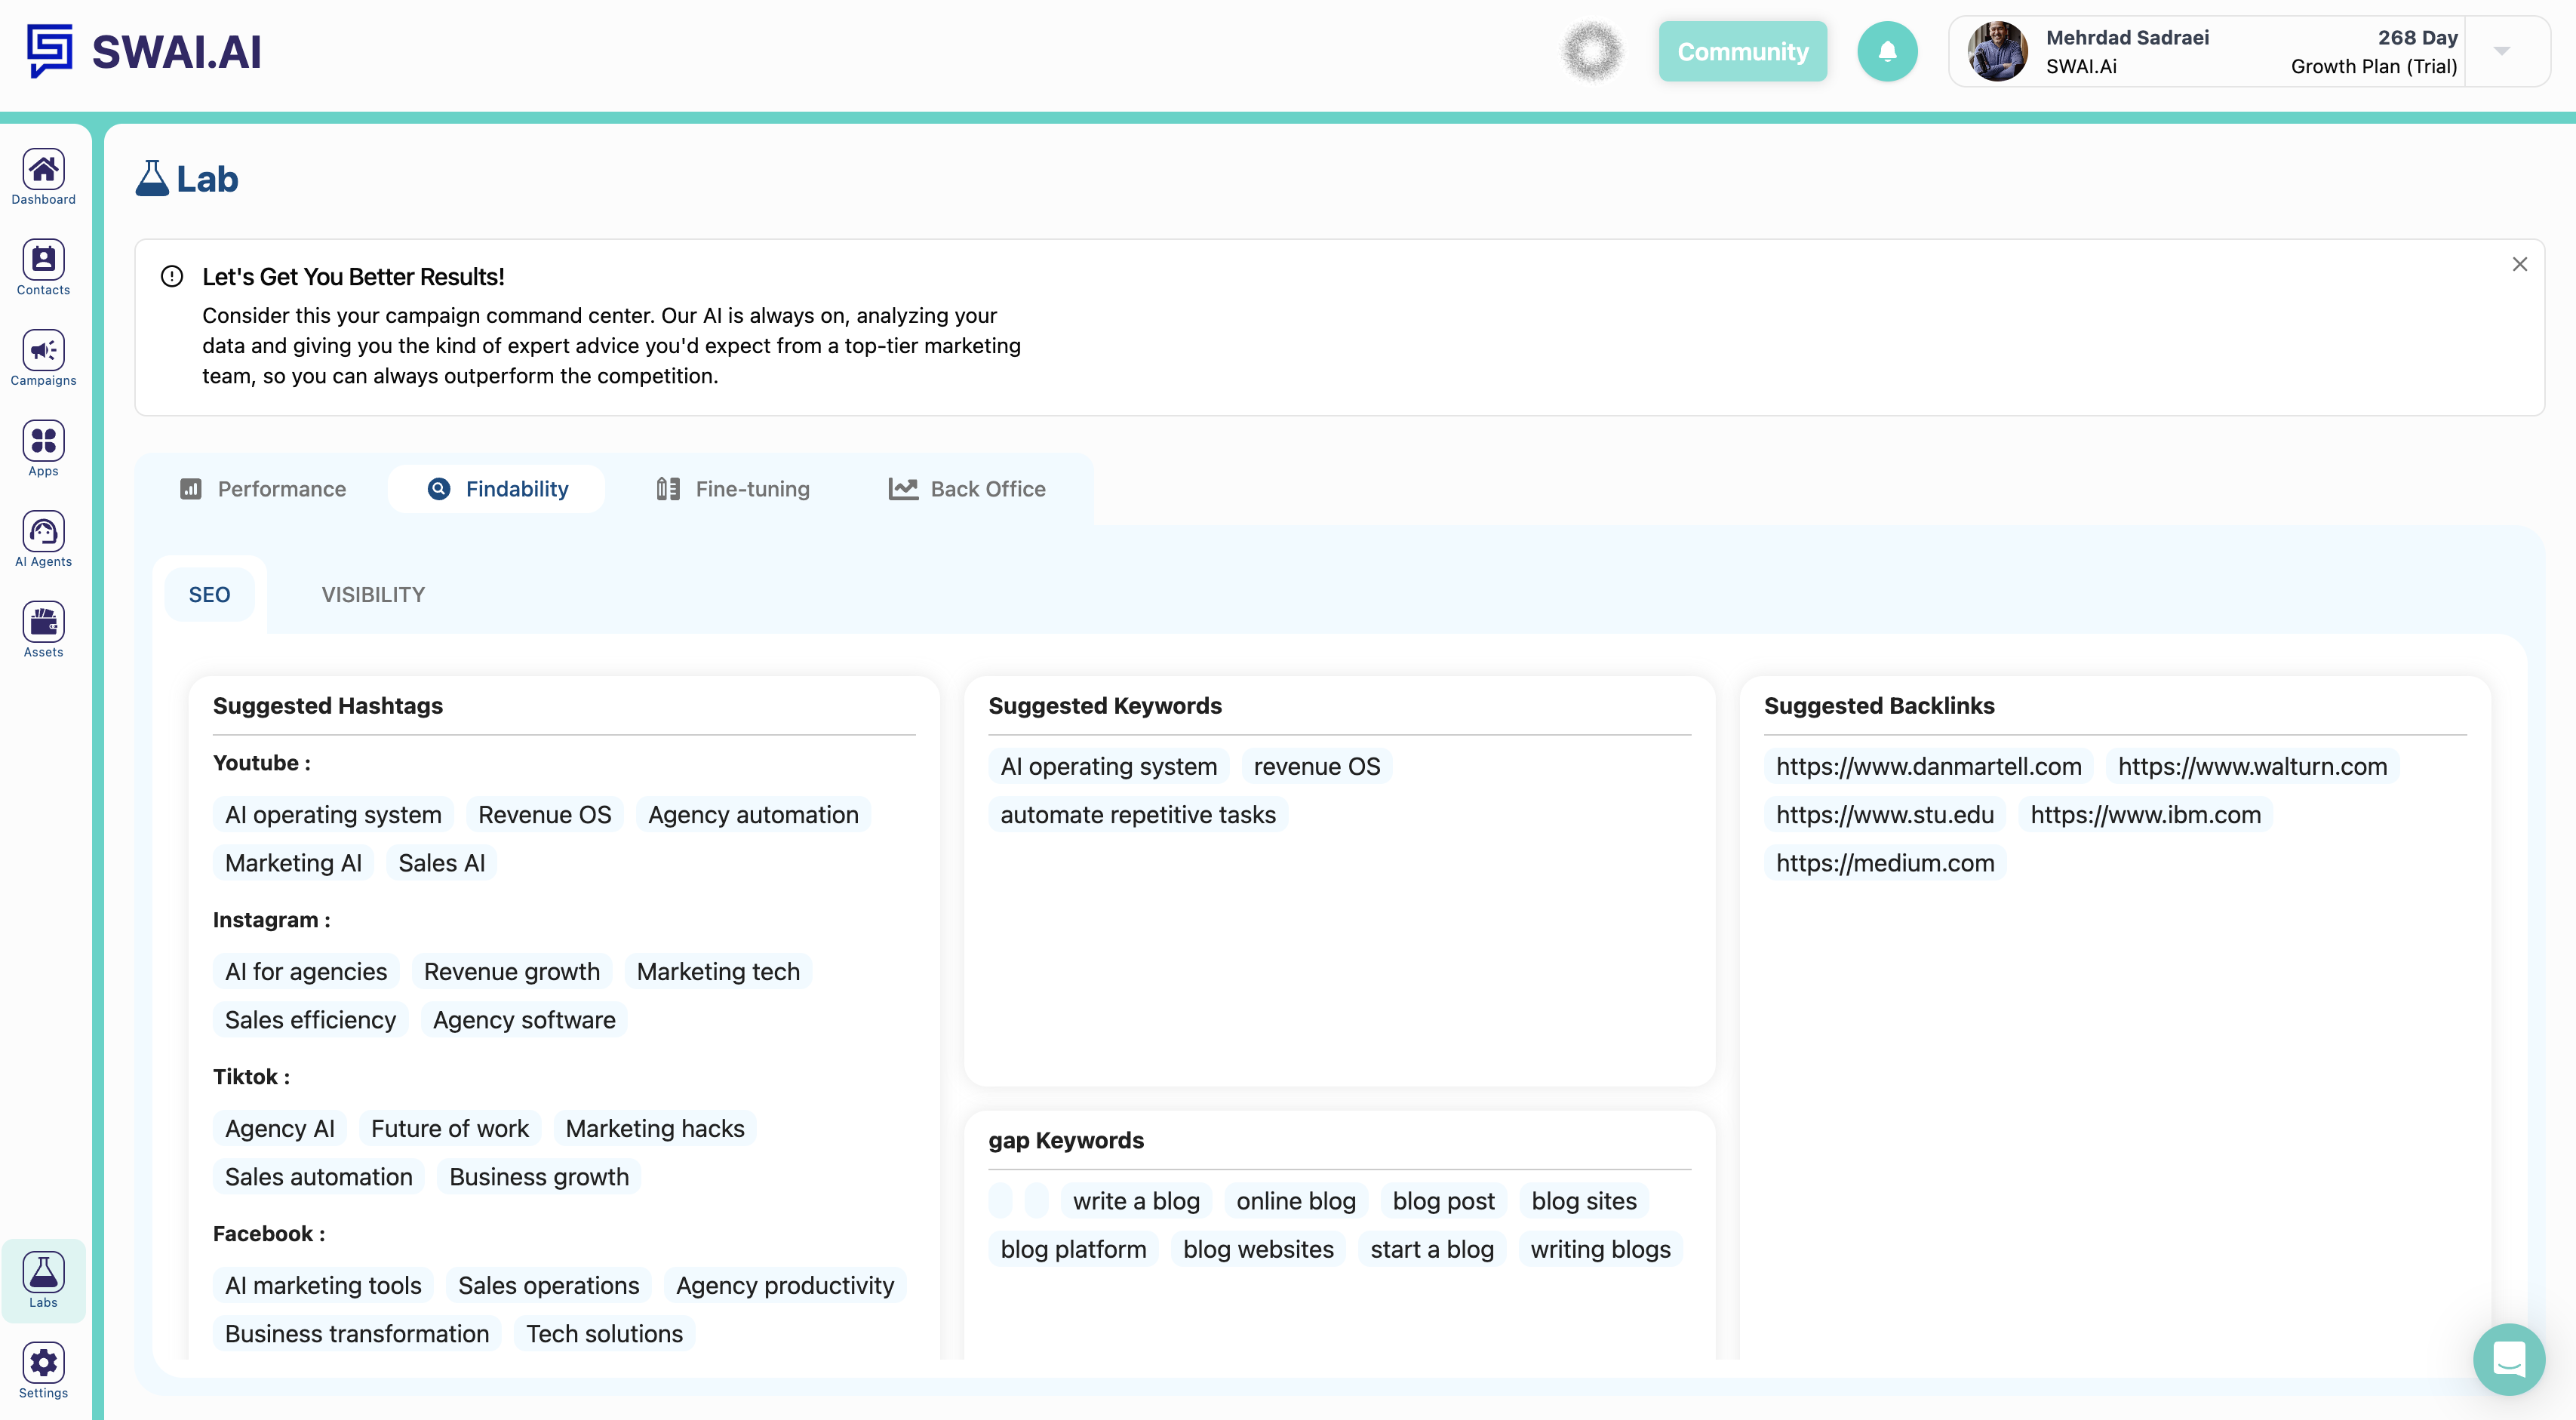Switch to the Back Office tab
This screenshot has height=1420, width=2576.
[965, 489]
